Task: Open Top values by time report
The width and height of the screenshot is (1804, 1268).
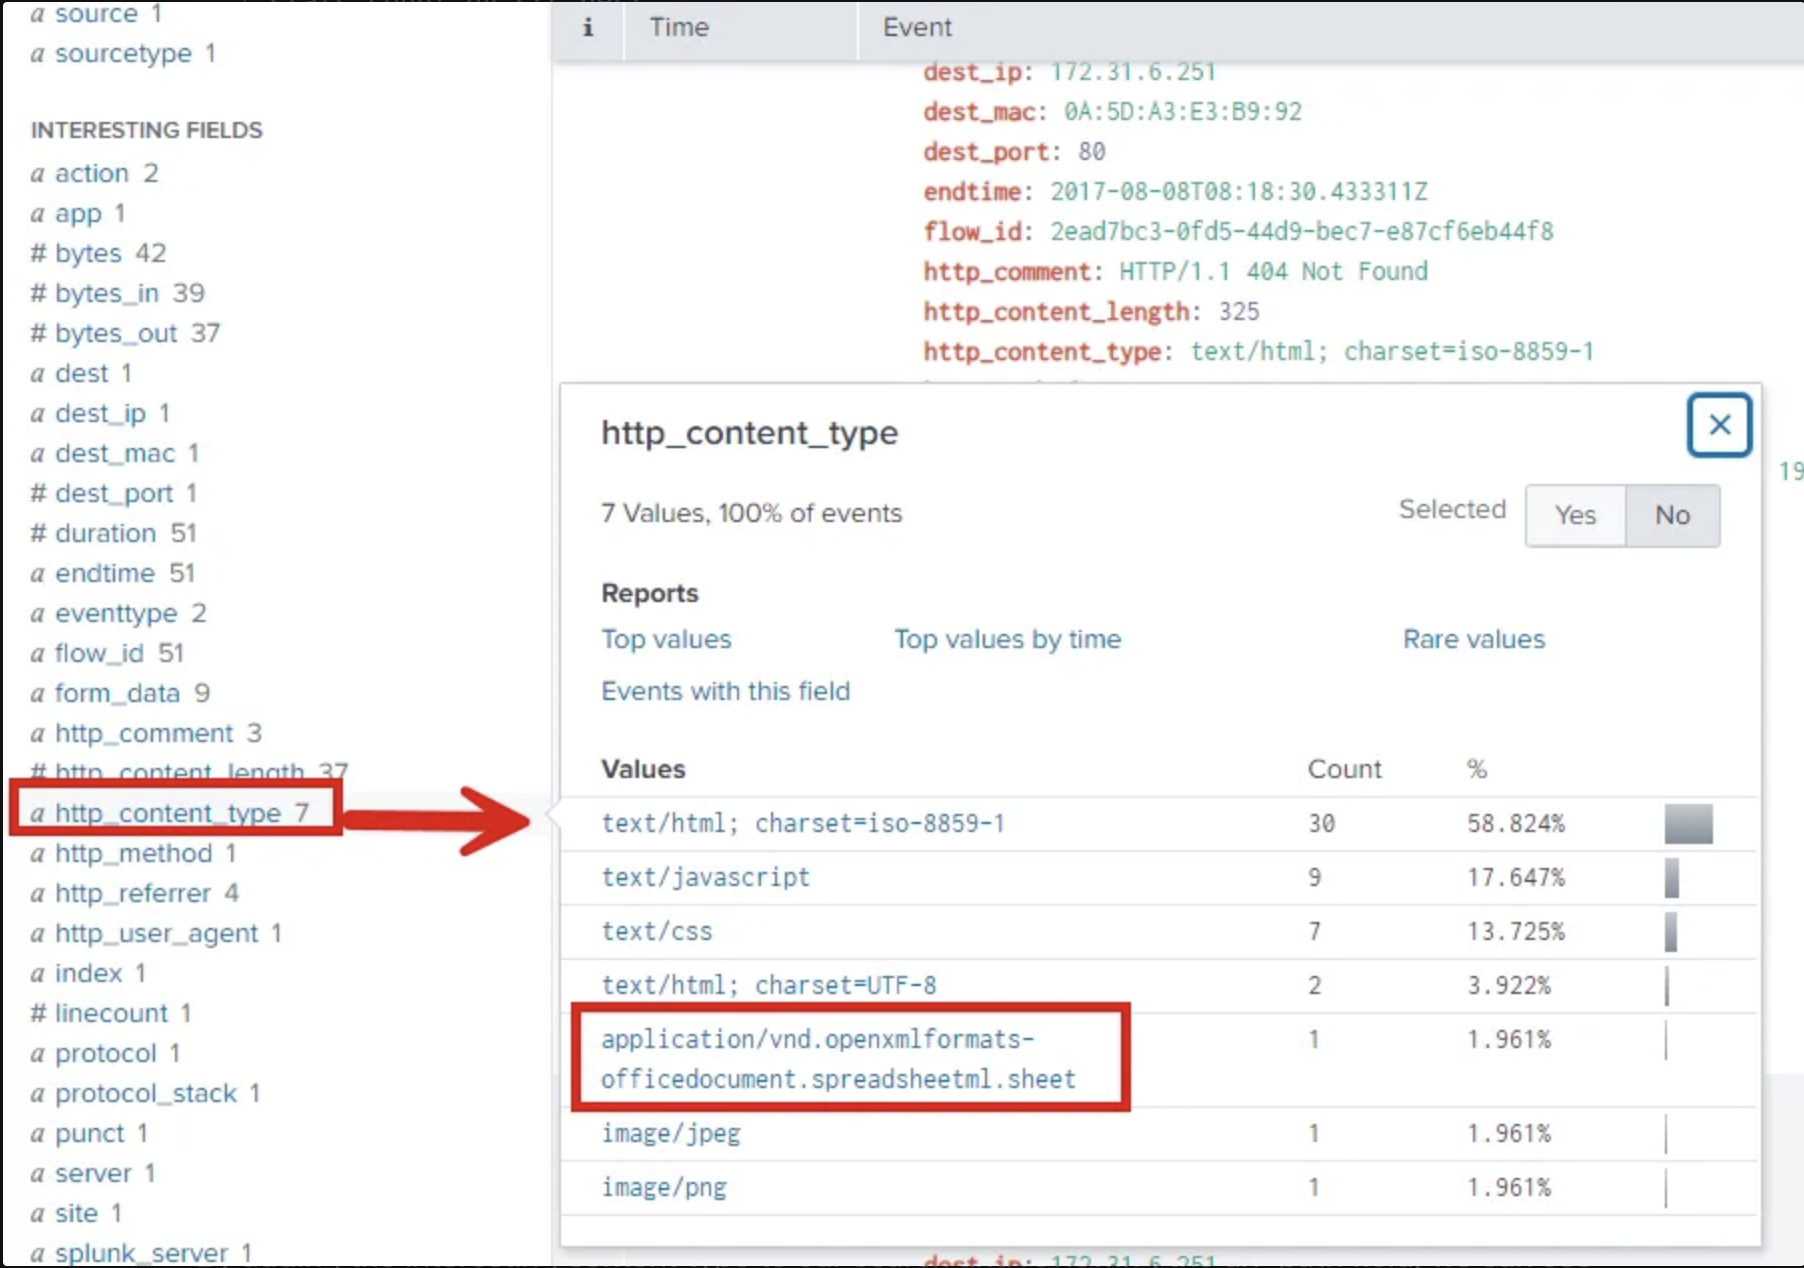Action: click(x=1007, y=639)
